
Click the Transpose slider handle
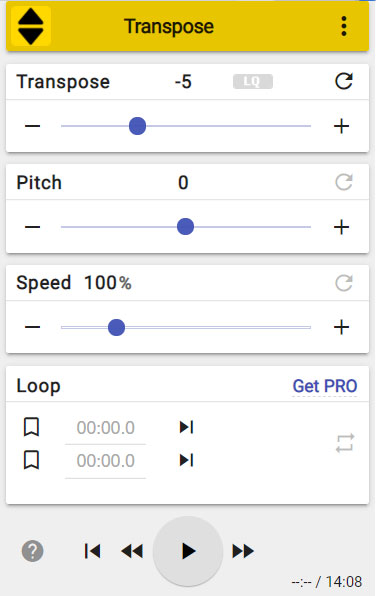point(137,126)
